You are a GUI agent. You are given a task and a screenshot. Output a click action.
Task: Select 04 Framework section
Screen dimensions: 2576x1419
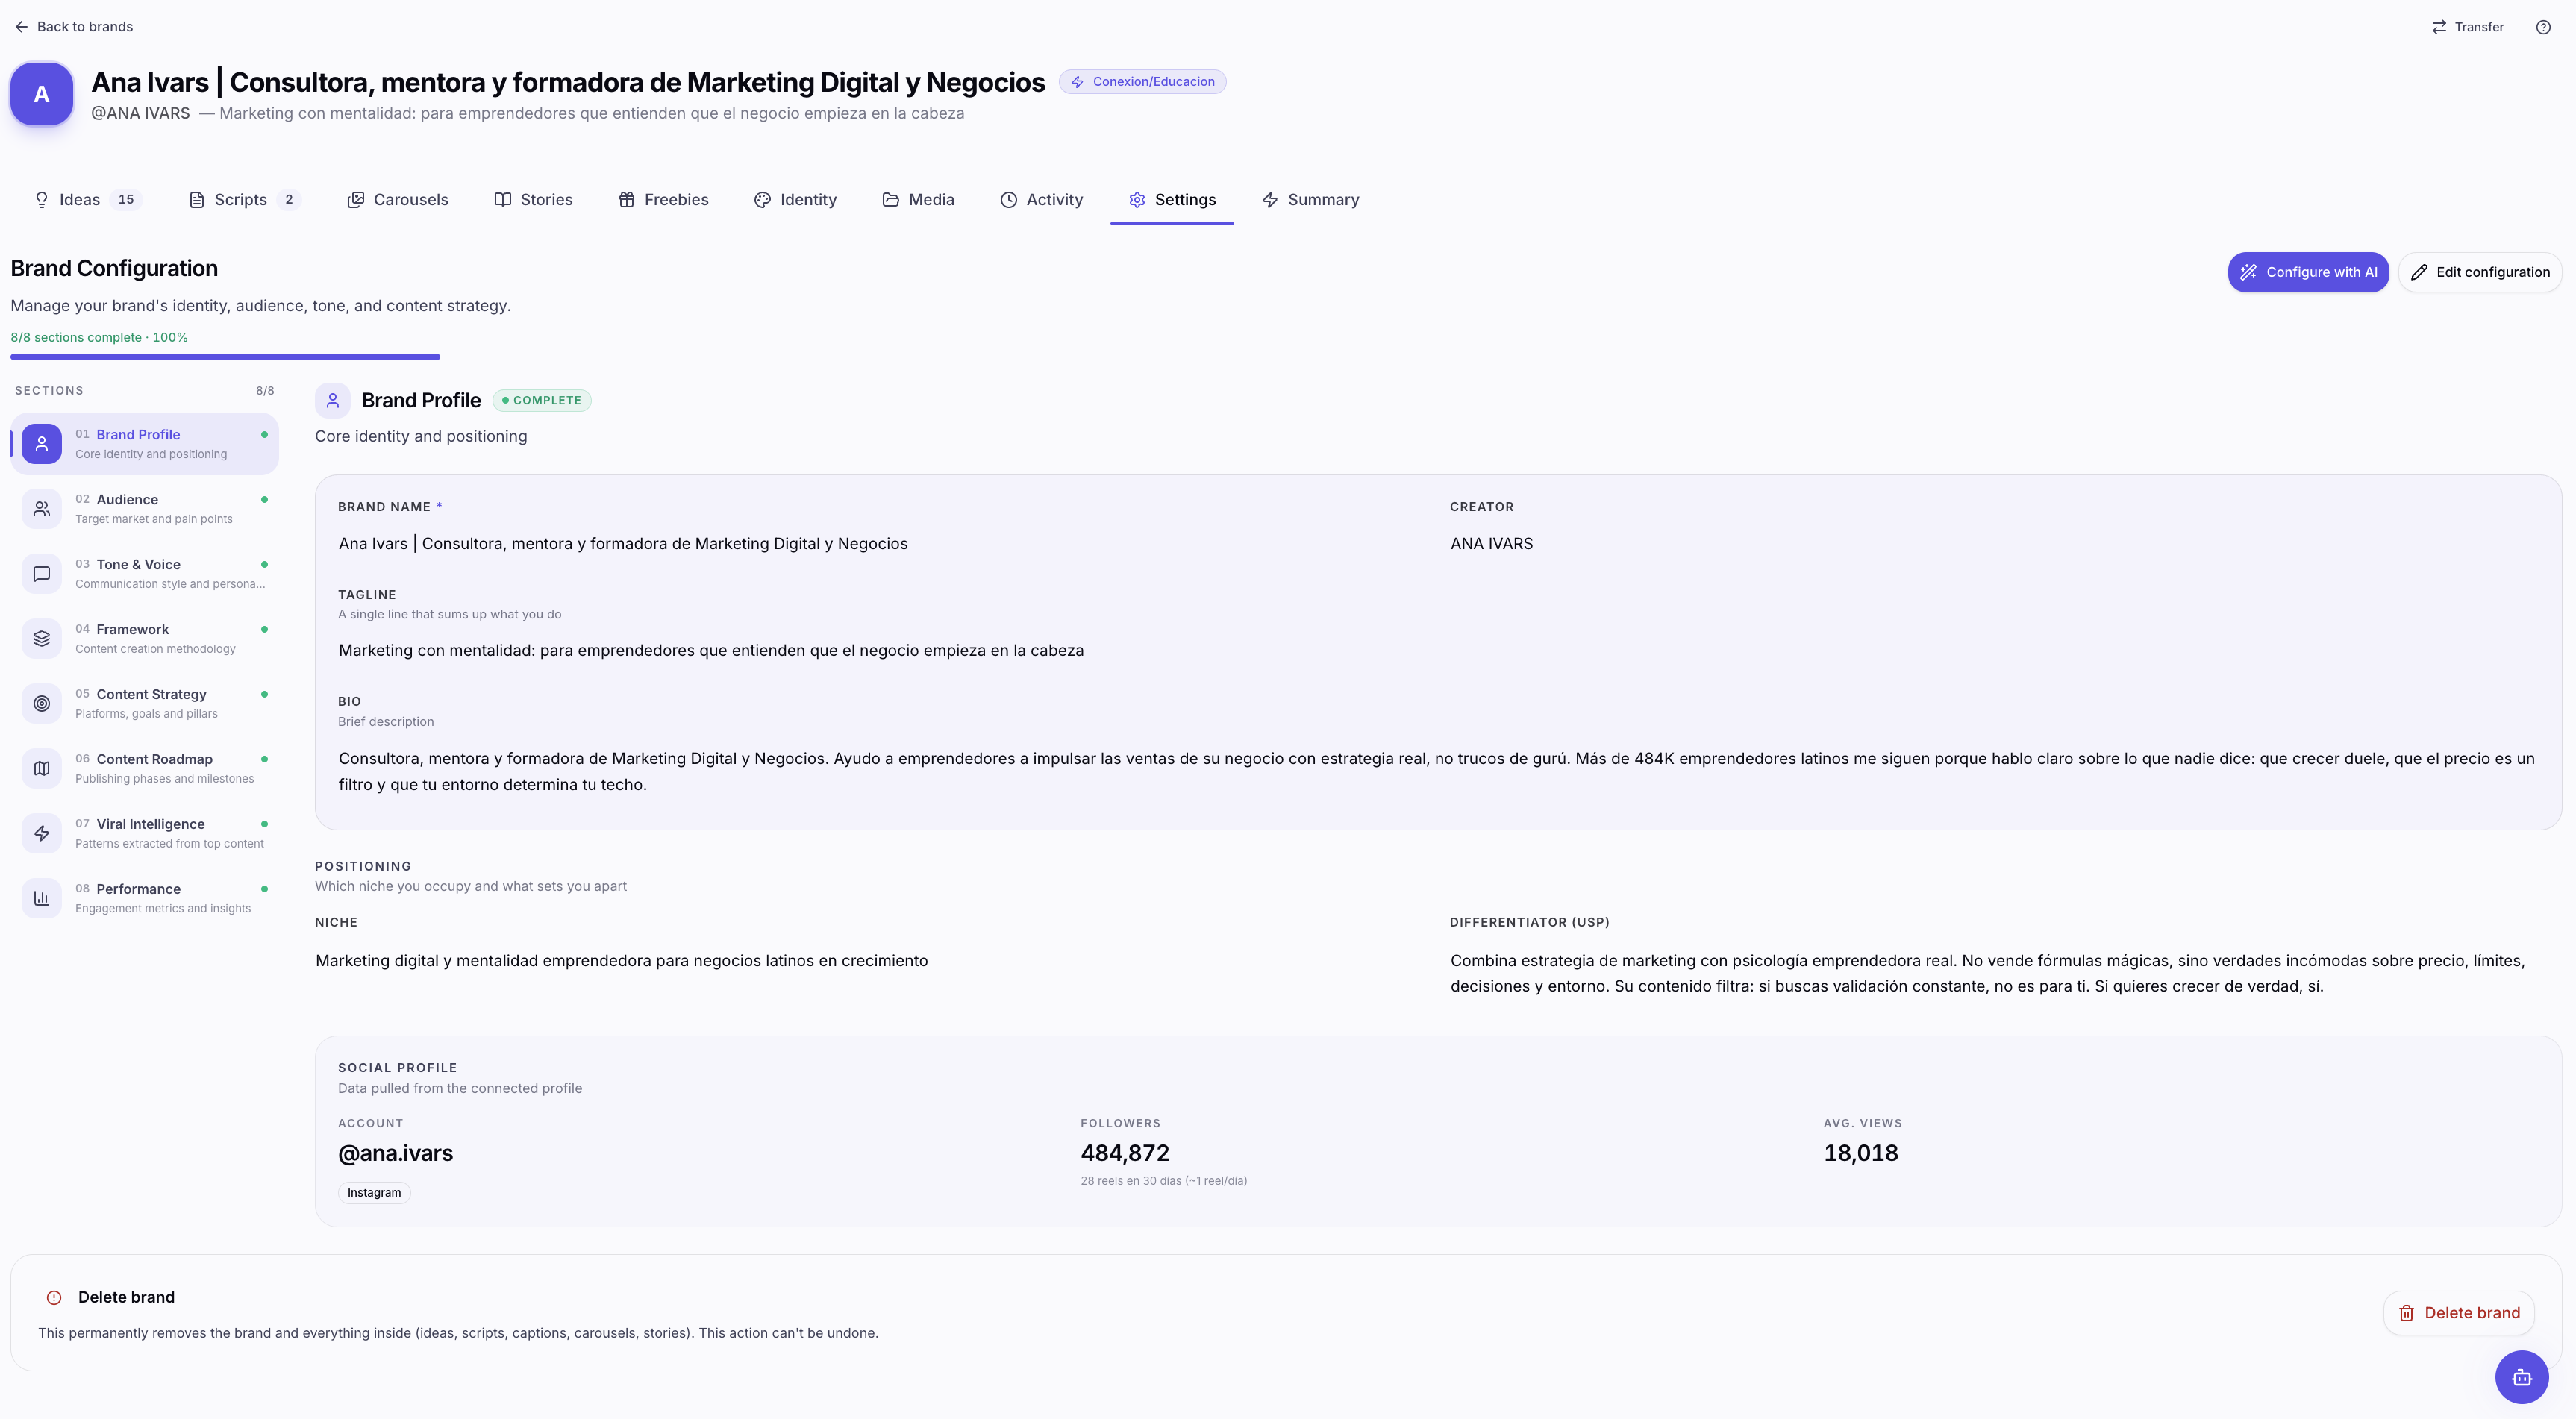click(x=145, y=639)
